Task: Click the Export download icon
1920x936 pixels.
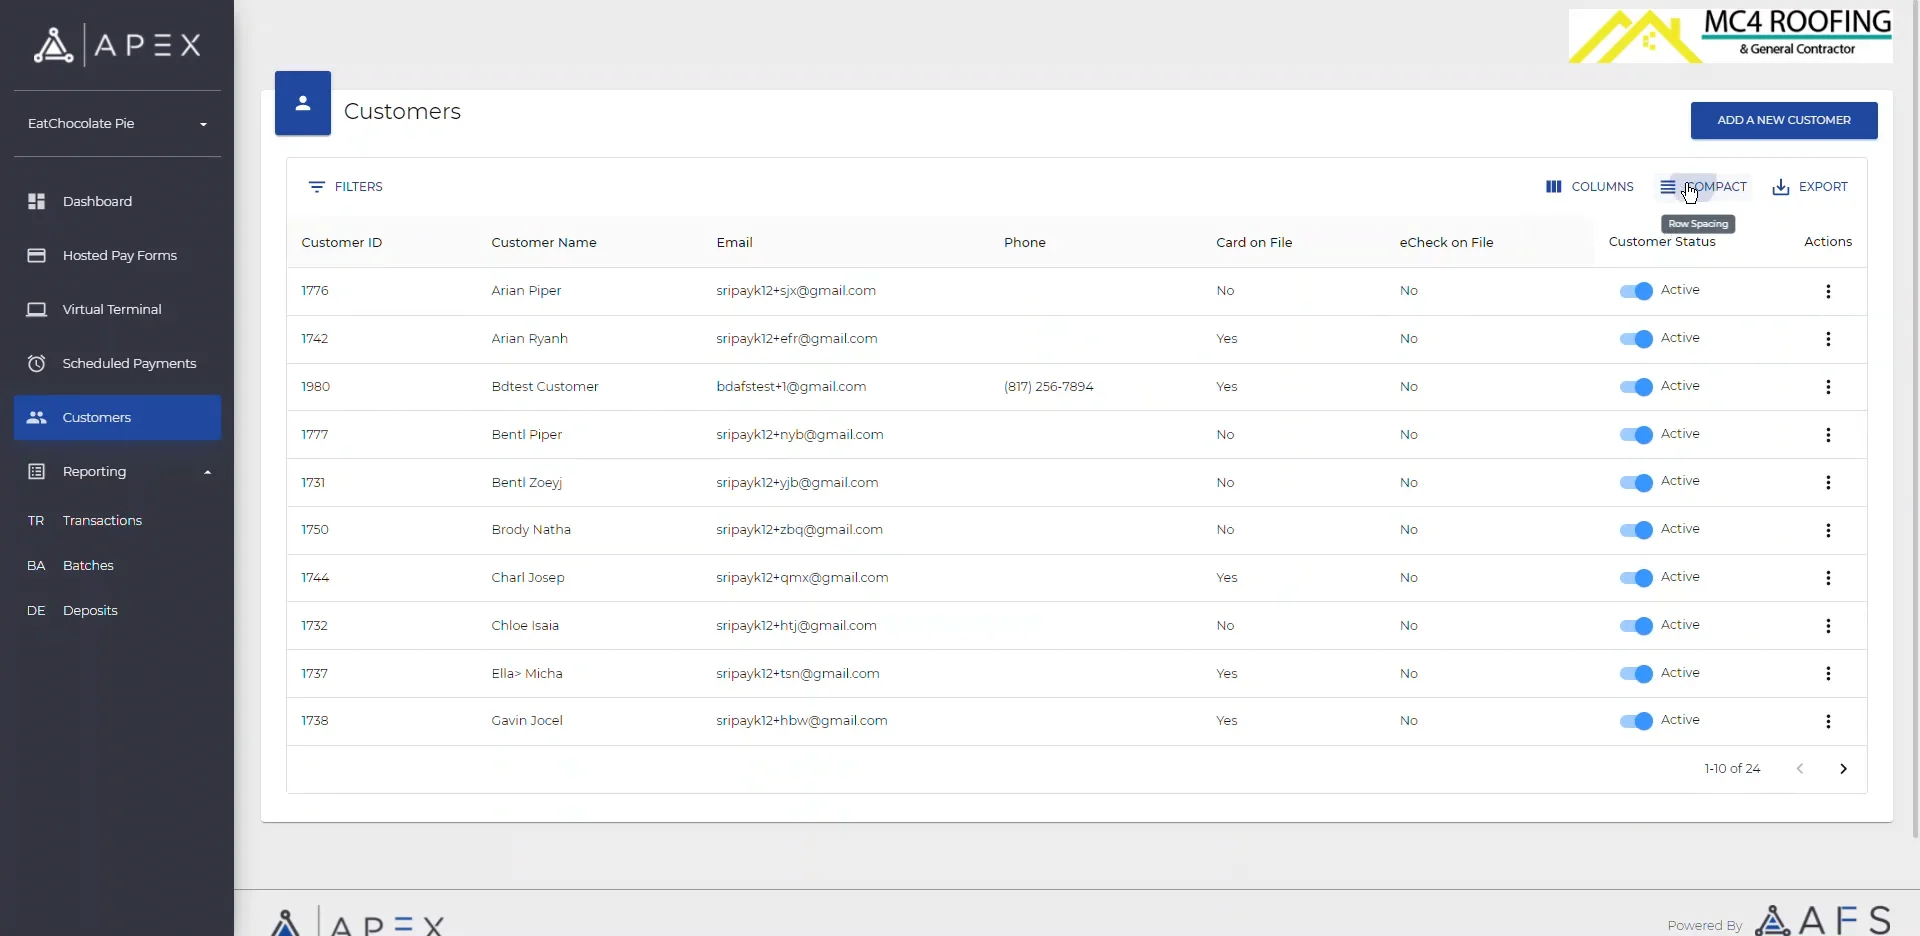Action: pyautogui.click(x=1781, y=187)
